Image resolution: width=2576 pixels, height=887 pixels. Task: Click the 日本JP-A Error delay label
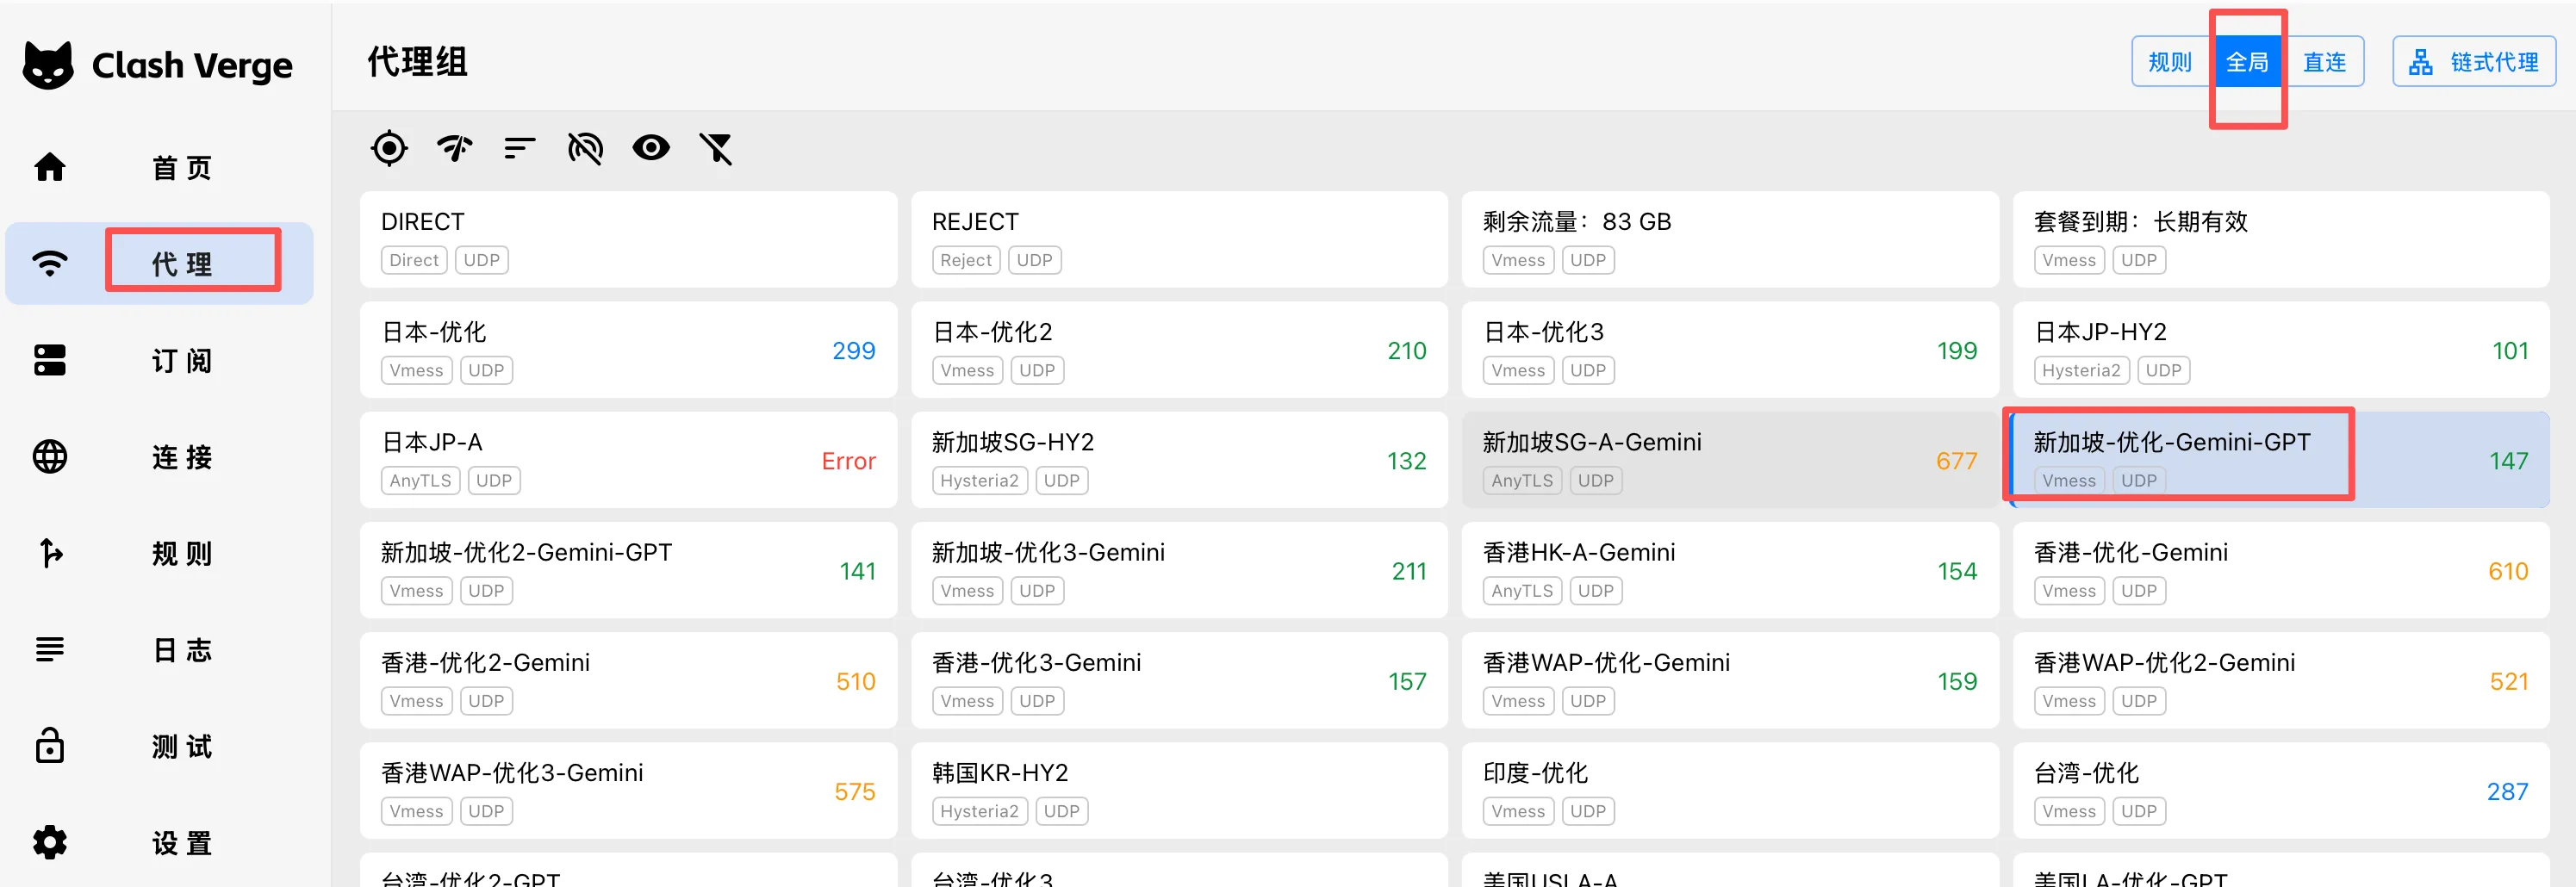point(848,461)
